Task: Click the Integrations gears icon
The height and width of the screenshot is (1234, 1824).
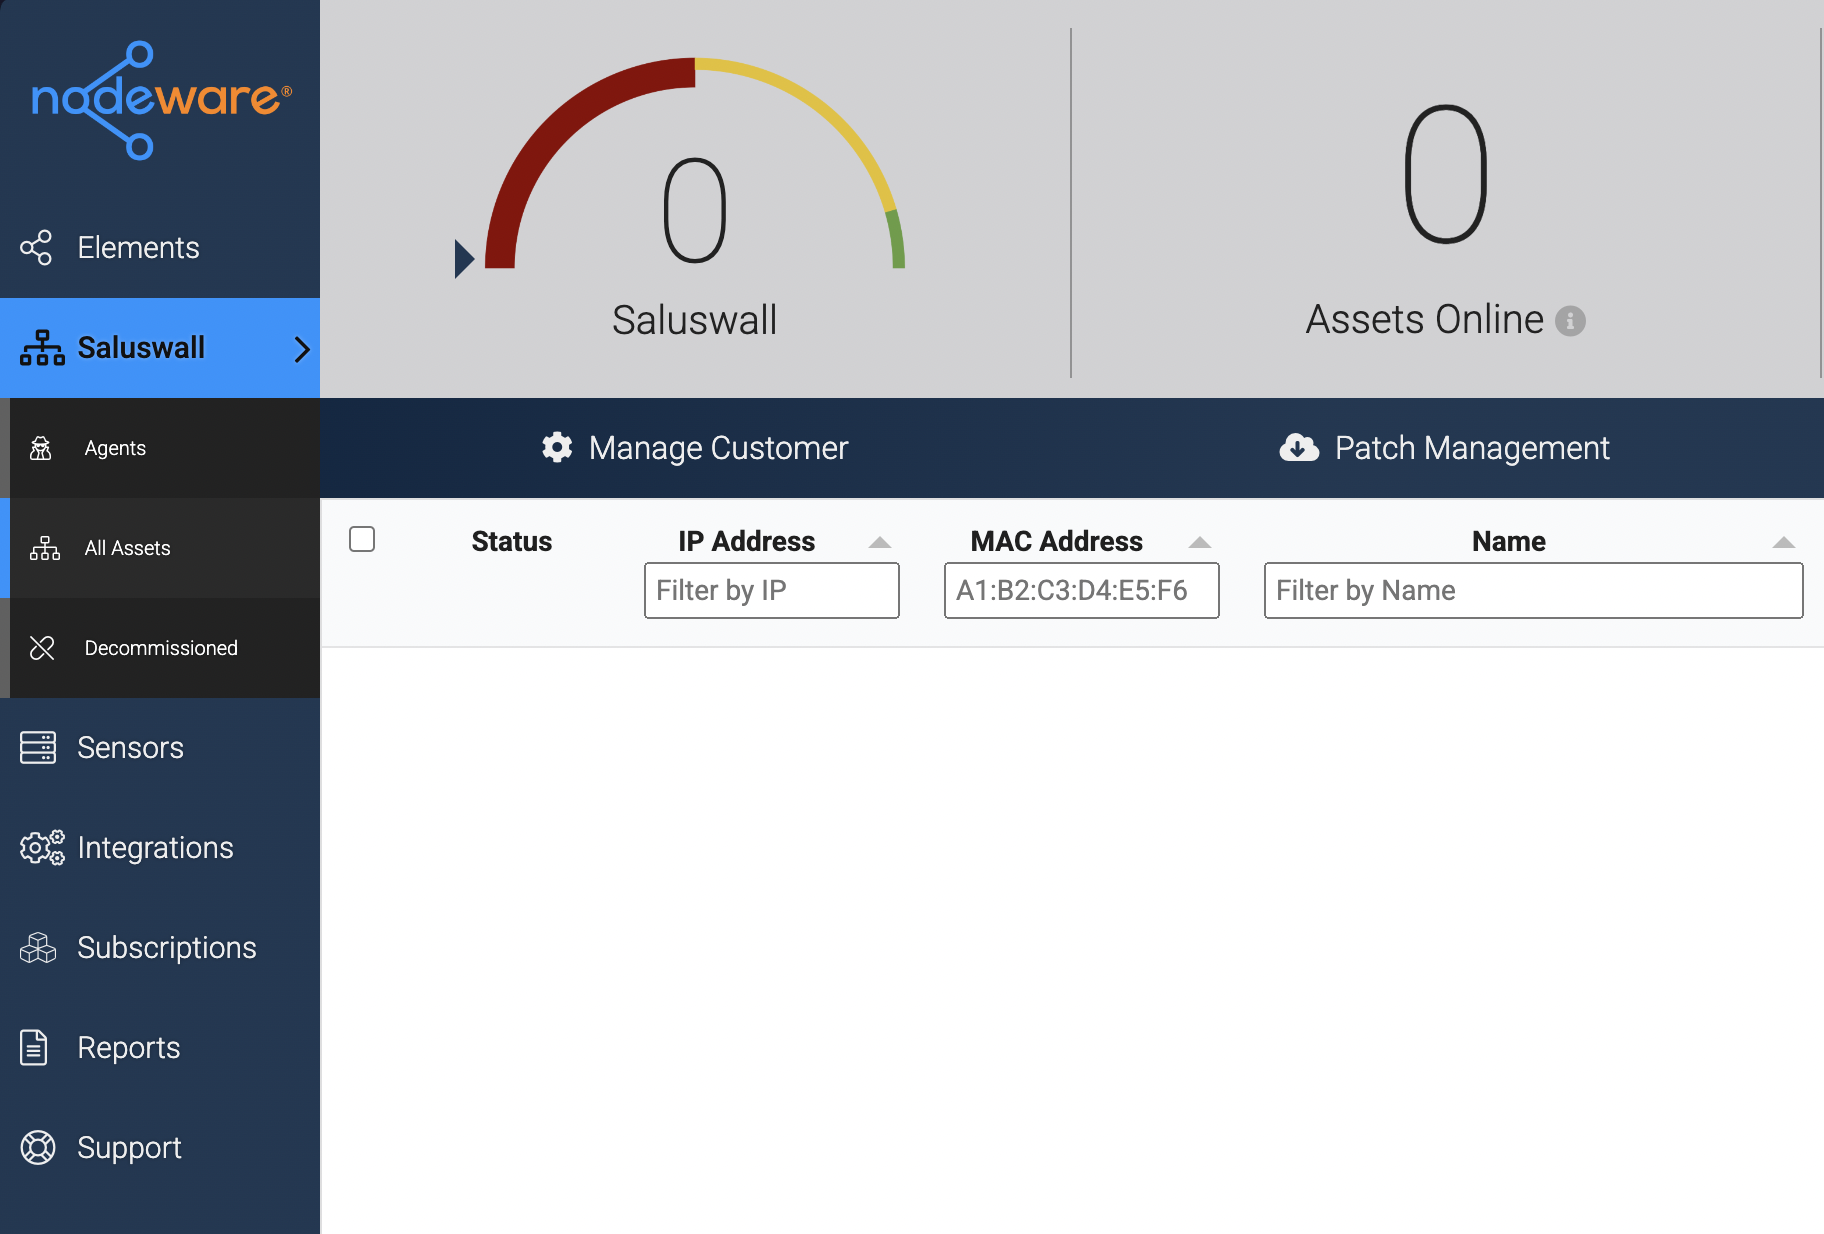Action: pyautogui.click(x=42, y=848)
